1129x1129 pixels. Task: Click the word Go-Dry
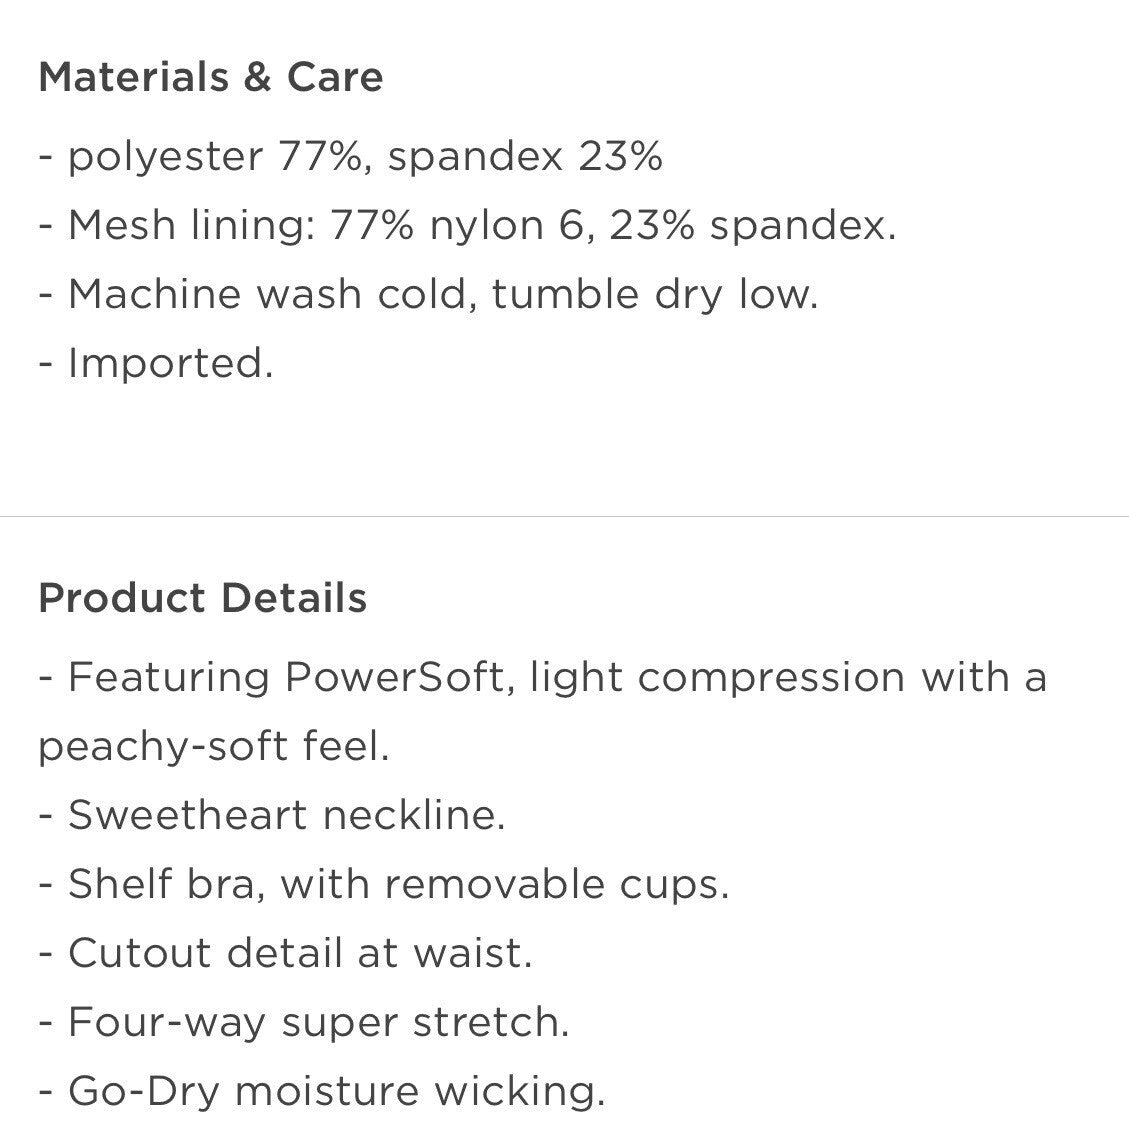pyautogui.click(x=143, y=1092)
